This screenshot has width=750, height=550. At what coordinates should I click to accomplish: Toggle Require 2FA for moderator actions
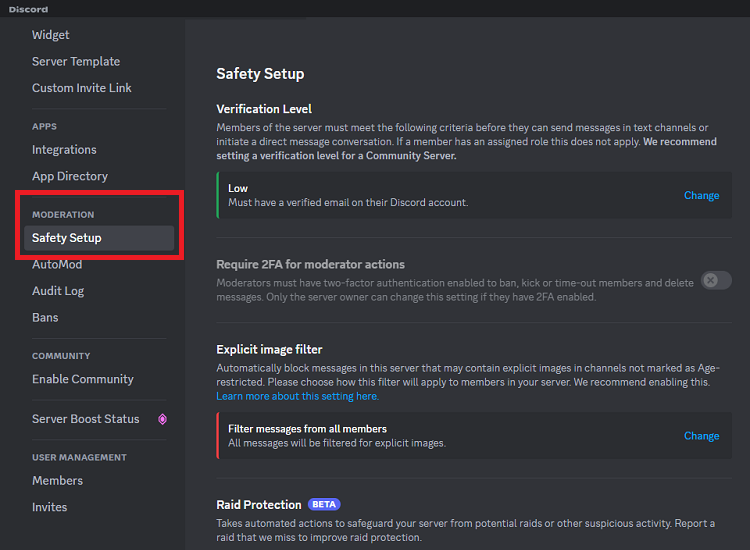[x=716, y=280]
